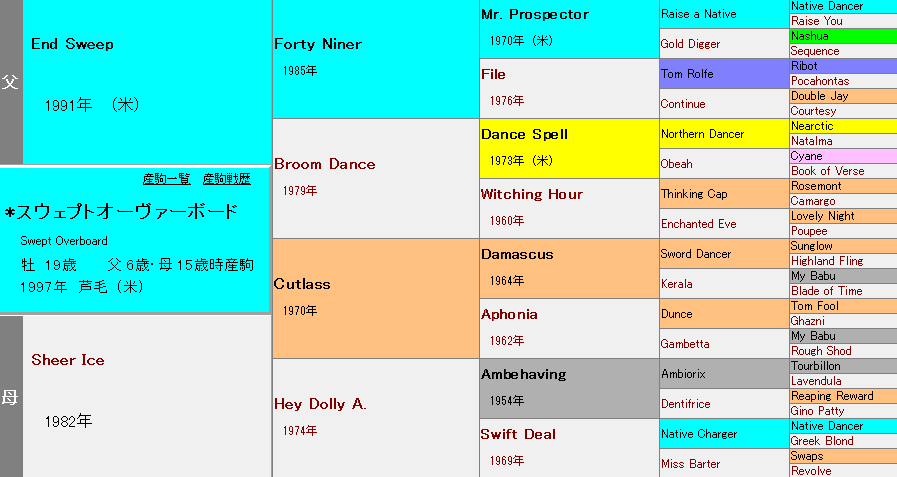Click the Mr. Prospector cell
This screenshot has height=477, width=897.
[569, 29]
